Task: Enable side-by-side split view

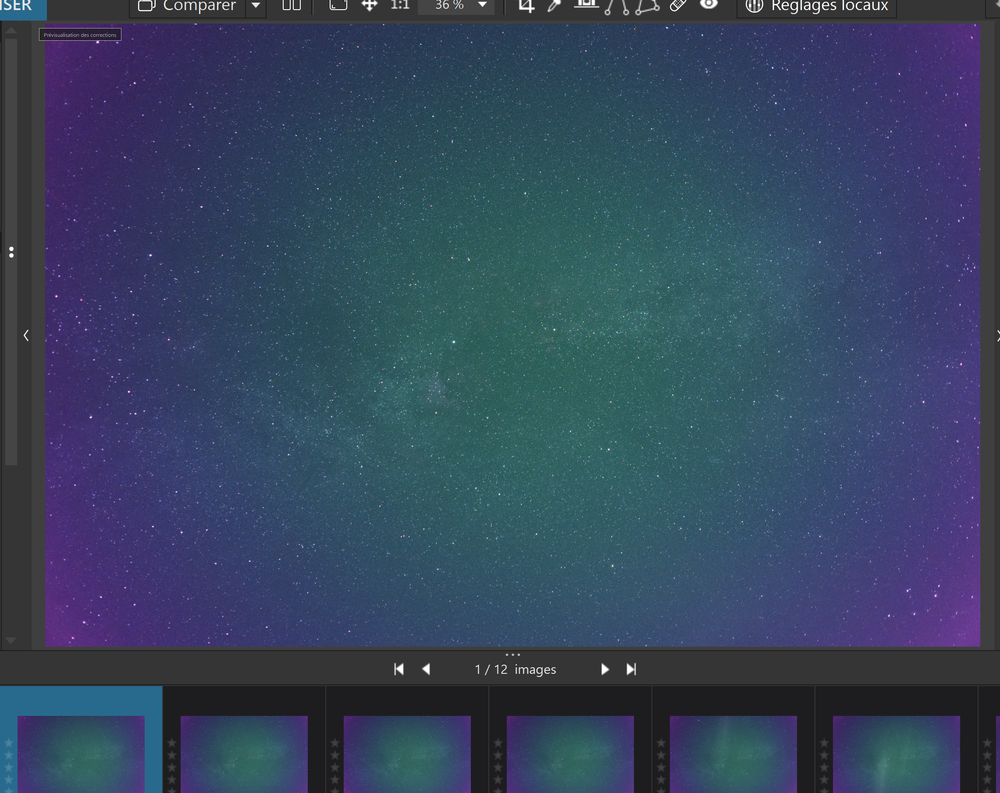Action: [x=291, y=5]
